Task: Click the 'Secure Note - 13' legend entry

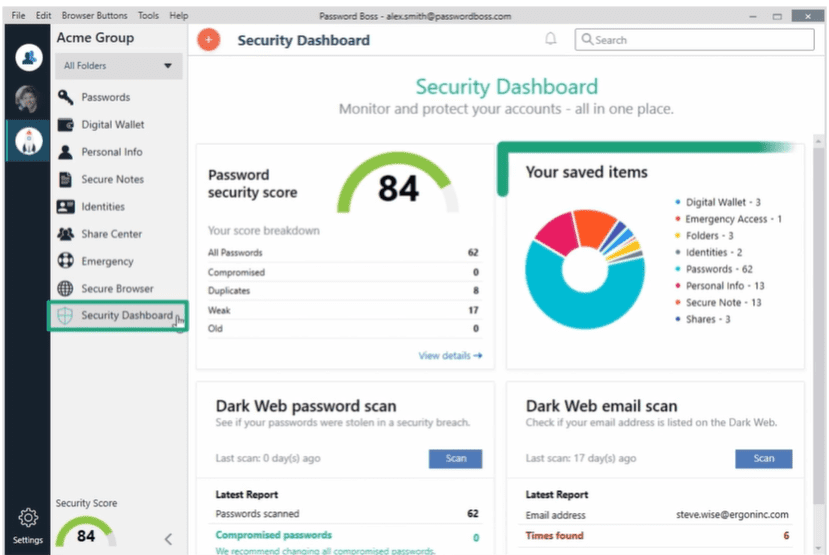Action: tap(718, 303)
